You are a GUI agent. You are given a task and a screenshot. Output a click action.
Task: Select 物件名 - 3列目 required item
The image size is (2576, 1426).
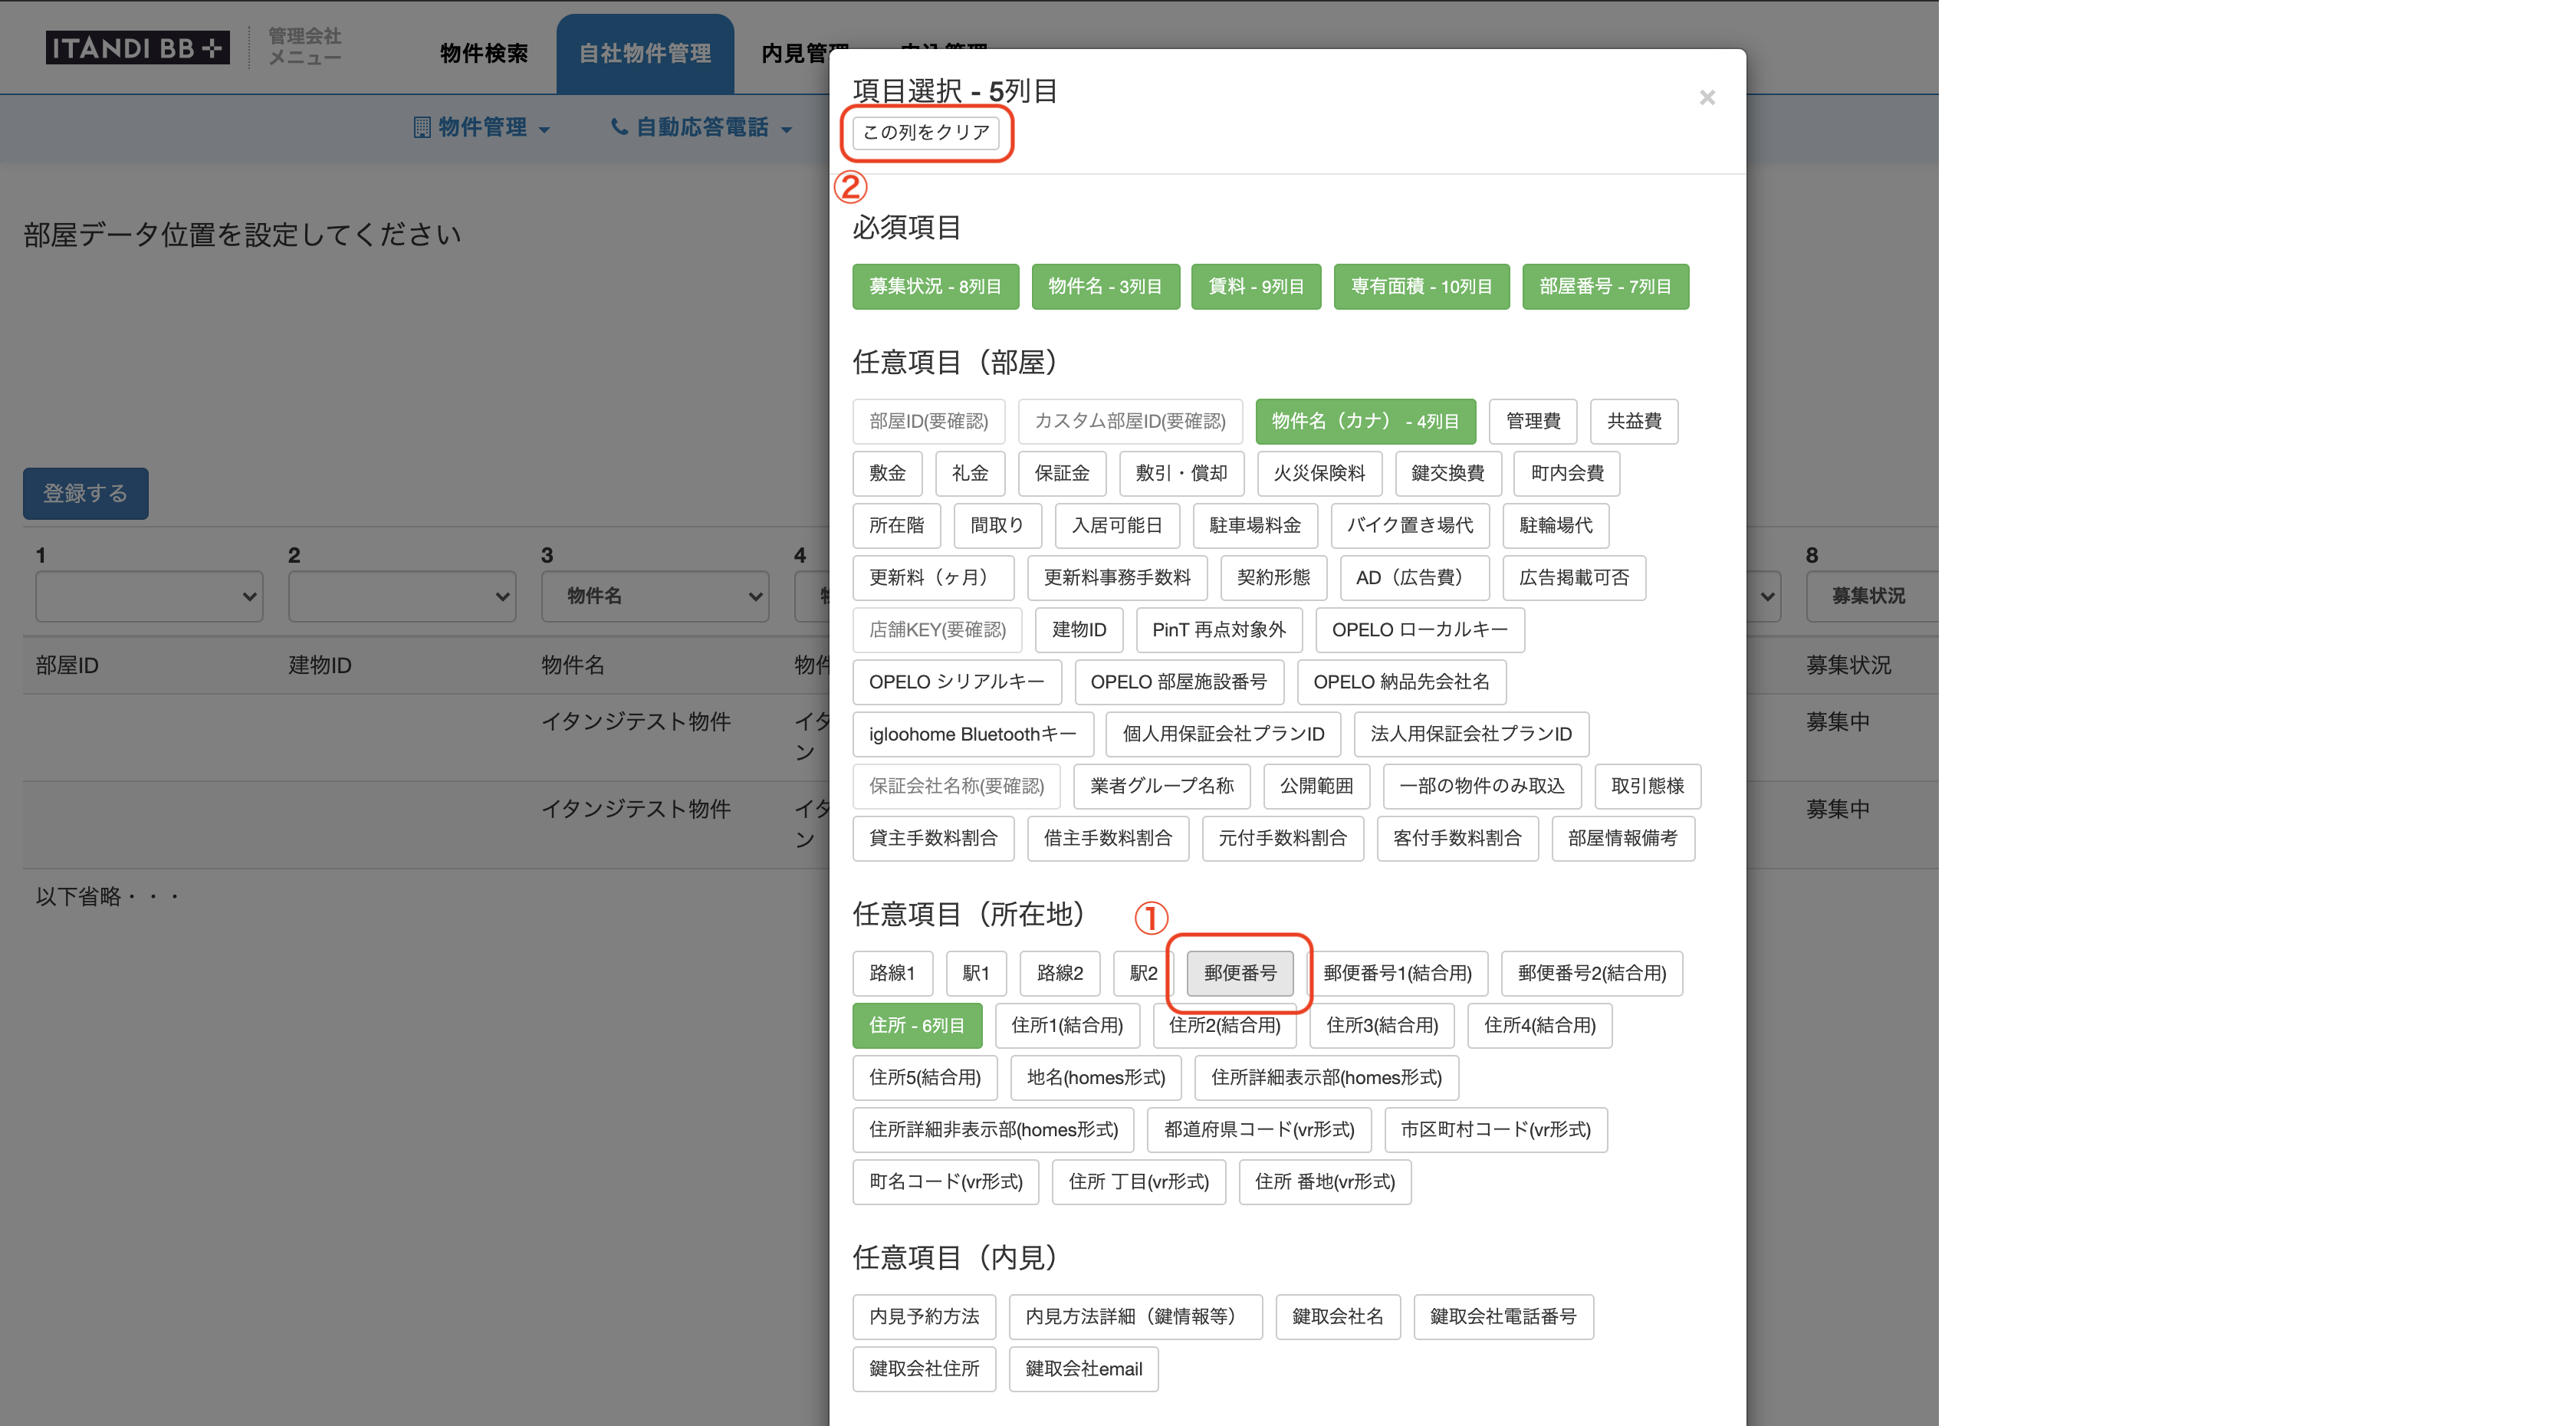pos(1105,286)
